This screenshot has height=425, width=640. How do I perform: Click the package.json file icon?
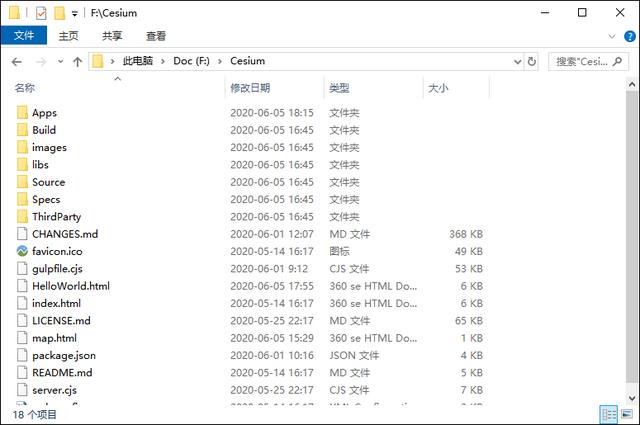coord(22,355)
